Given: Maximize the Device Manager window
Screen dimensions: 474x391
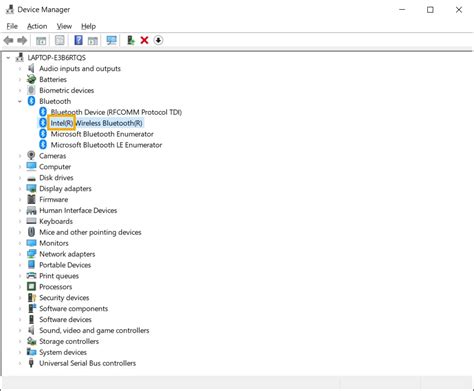Looking at the screenshot, I should point(430,10).
